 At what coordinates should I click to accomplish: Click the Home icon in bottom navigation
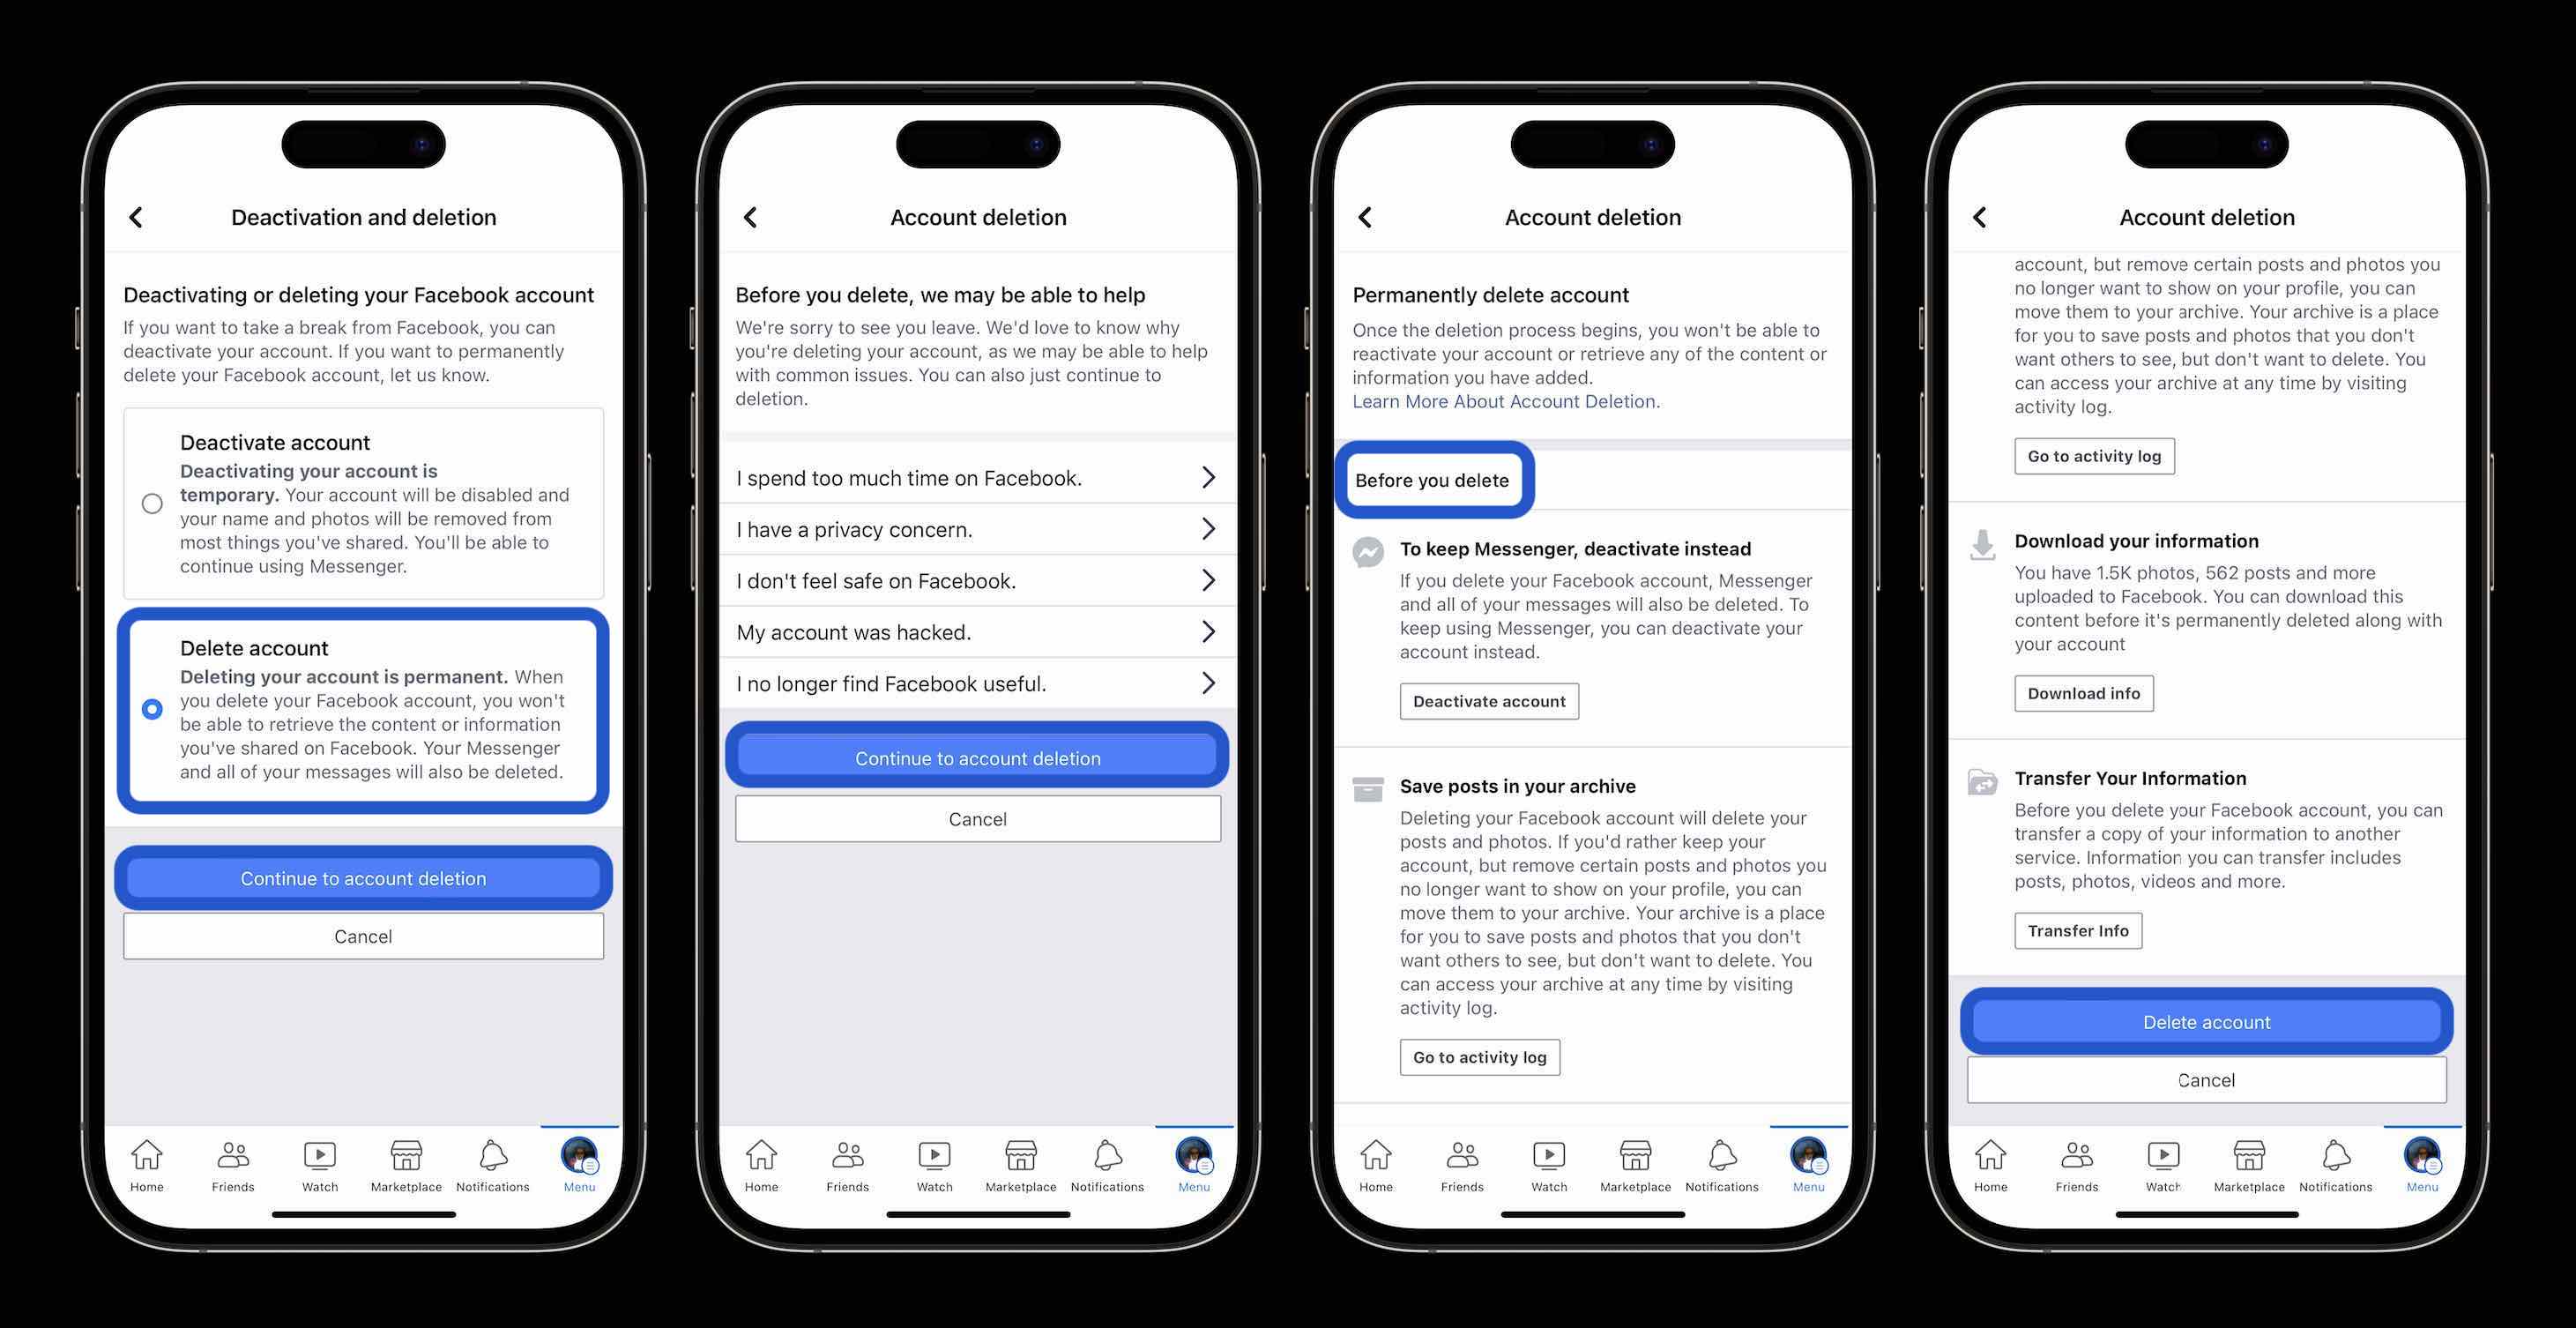(x=145, y=1157)
